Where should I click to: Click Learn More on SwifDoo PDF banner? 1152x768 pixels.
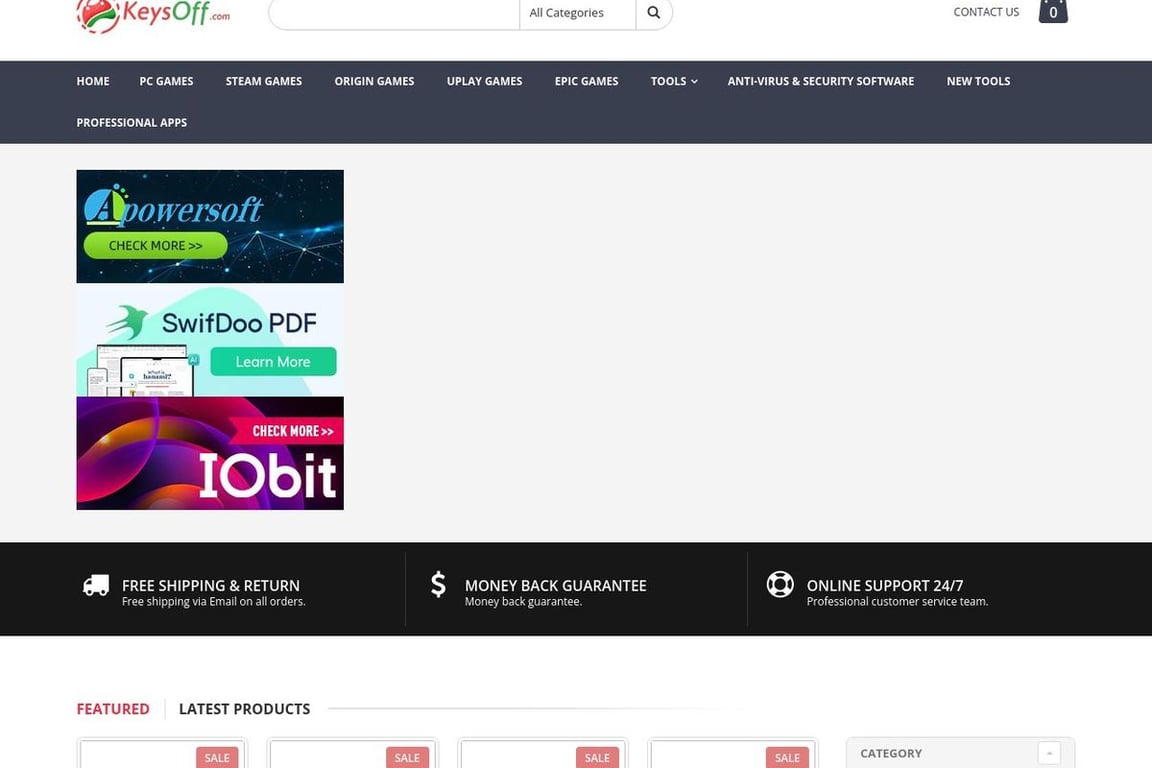[273, 362]
